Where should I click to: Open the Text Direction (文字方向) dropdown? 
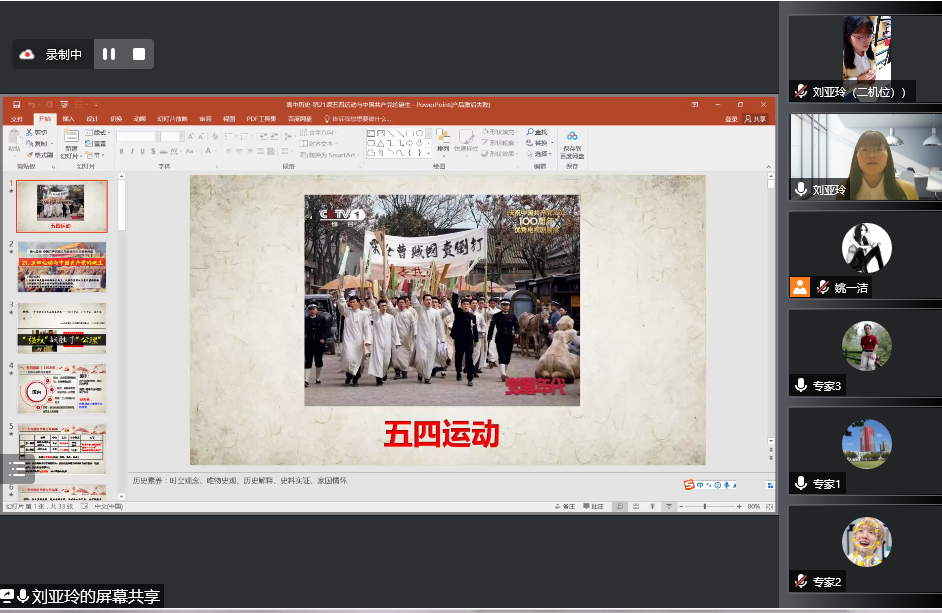click(x=318, y=132)
